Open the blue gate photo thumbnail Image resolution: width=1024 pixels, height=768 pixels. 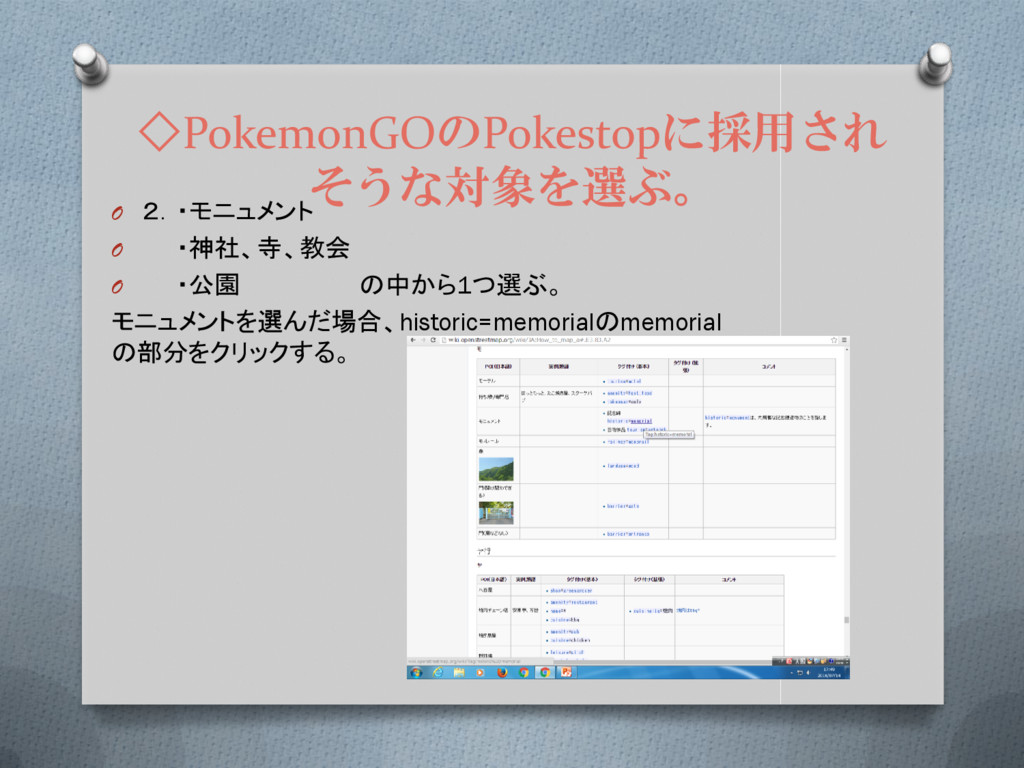496,513
